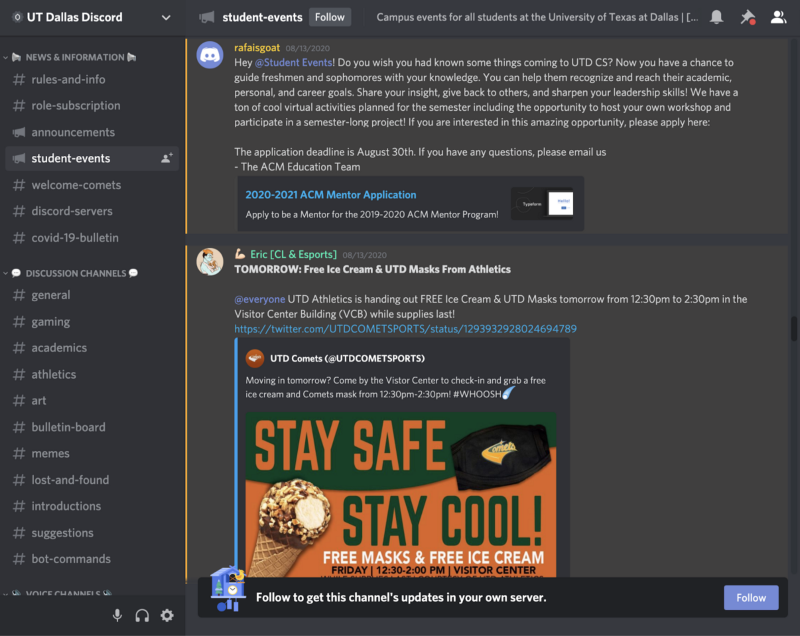800x636 pixels.
Task: Go to the gaming channel
Action: (x=92, y=321)
